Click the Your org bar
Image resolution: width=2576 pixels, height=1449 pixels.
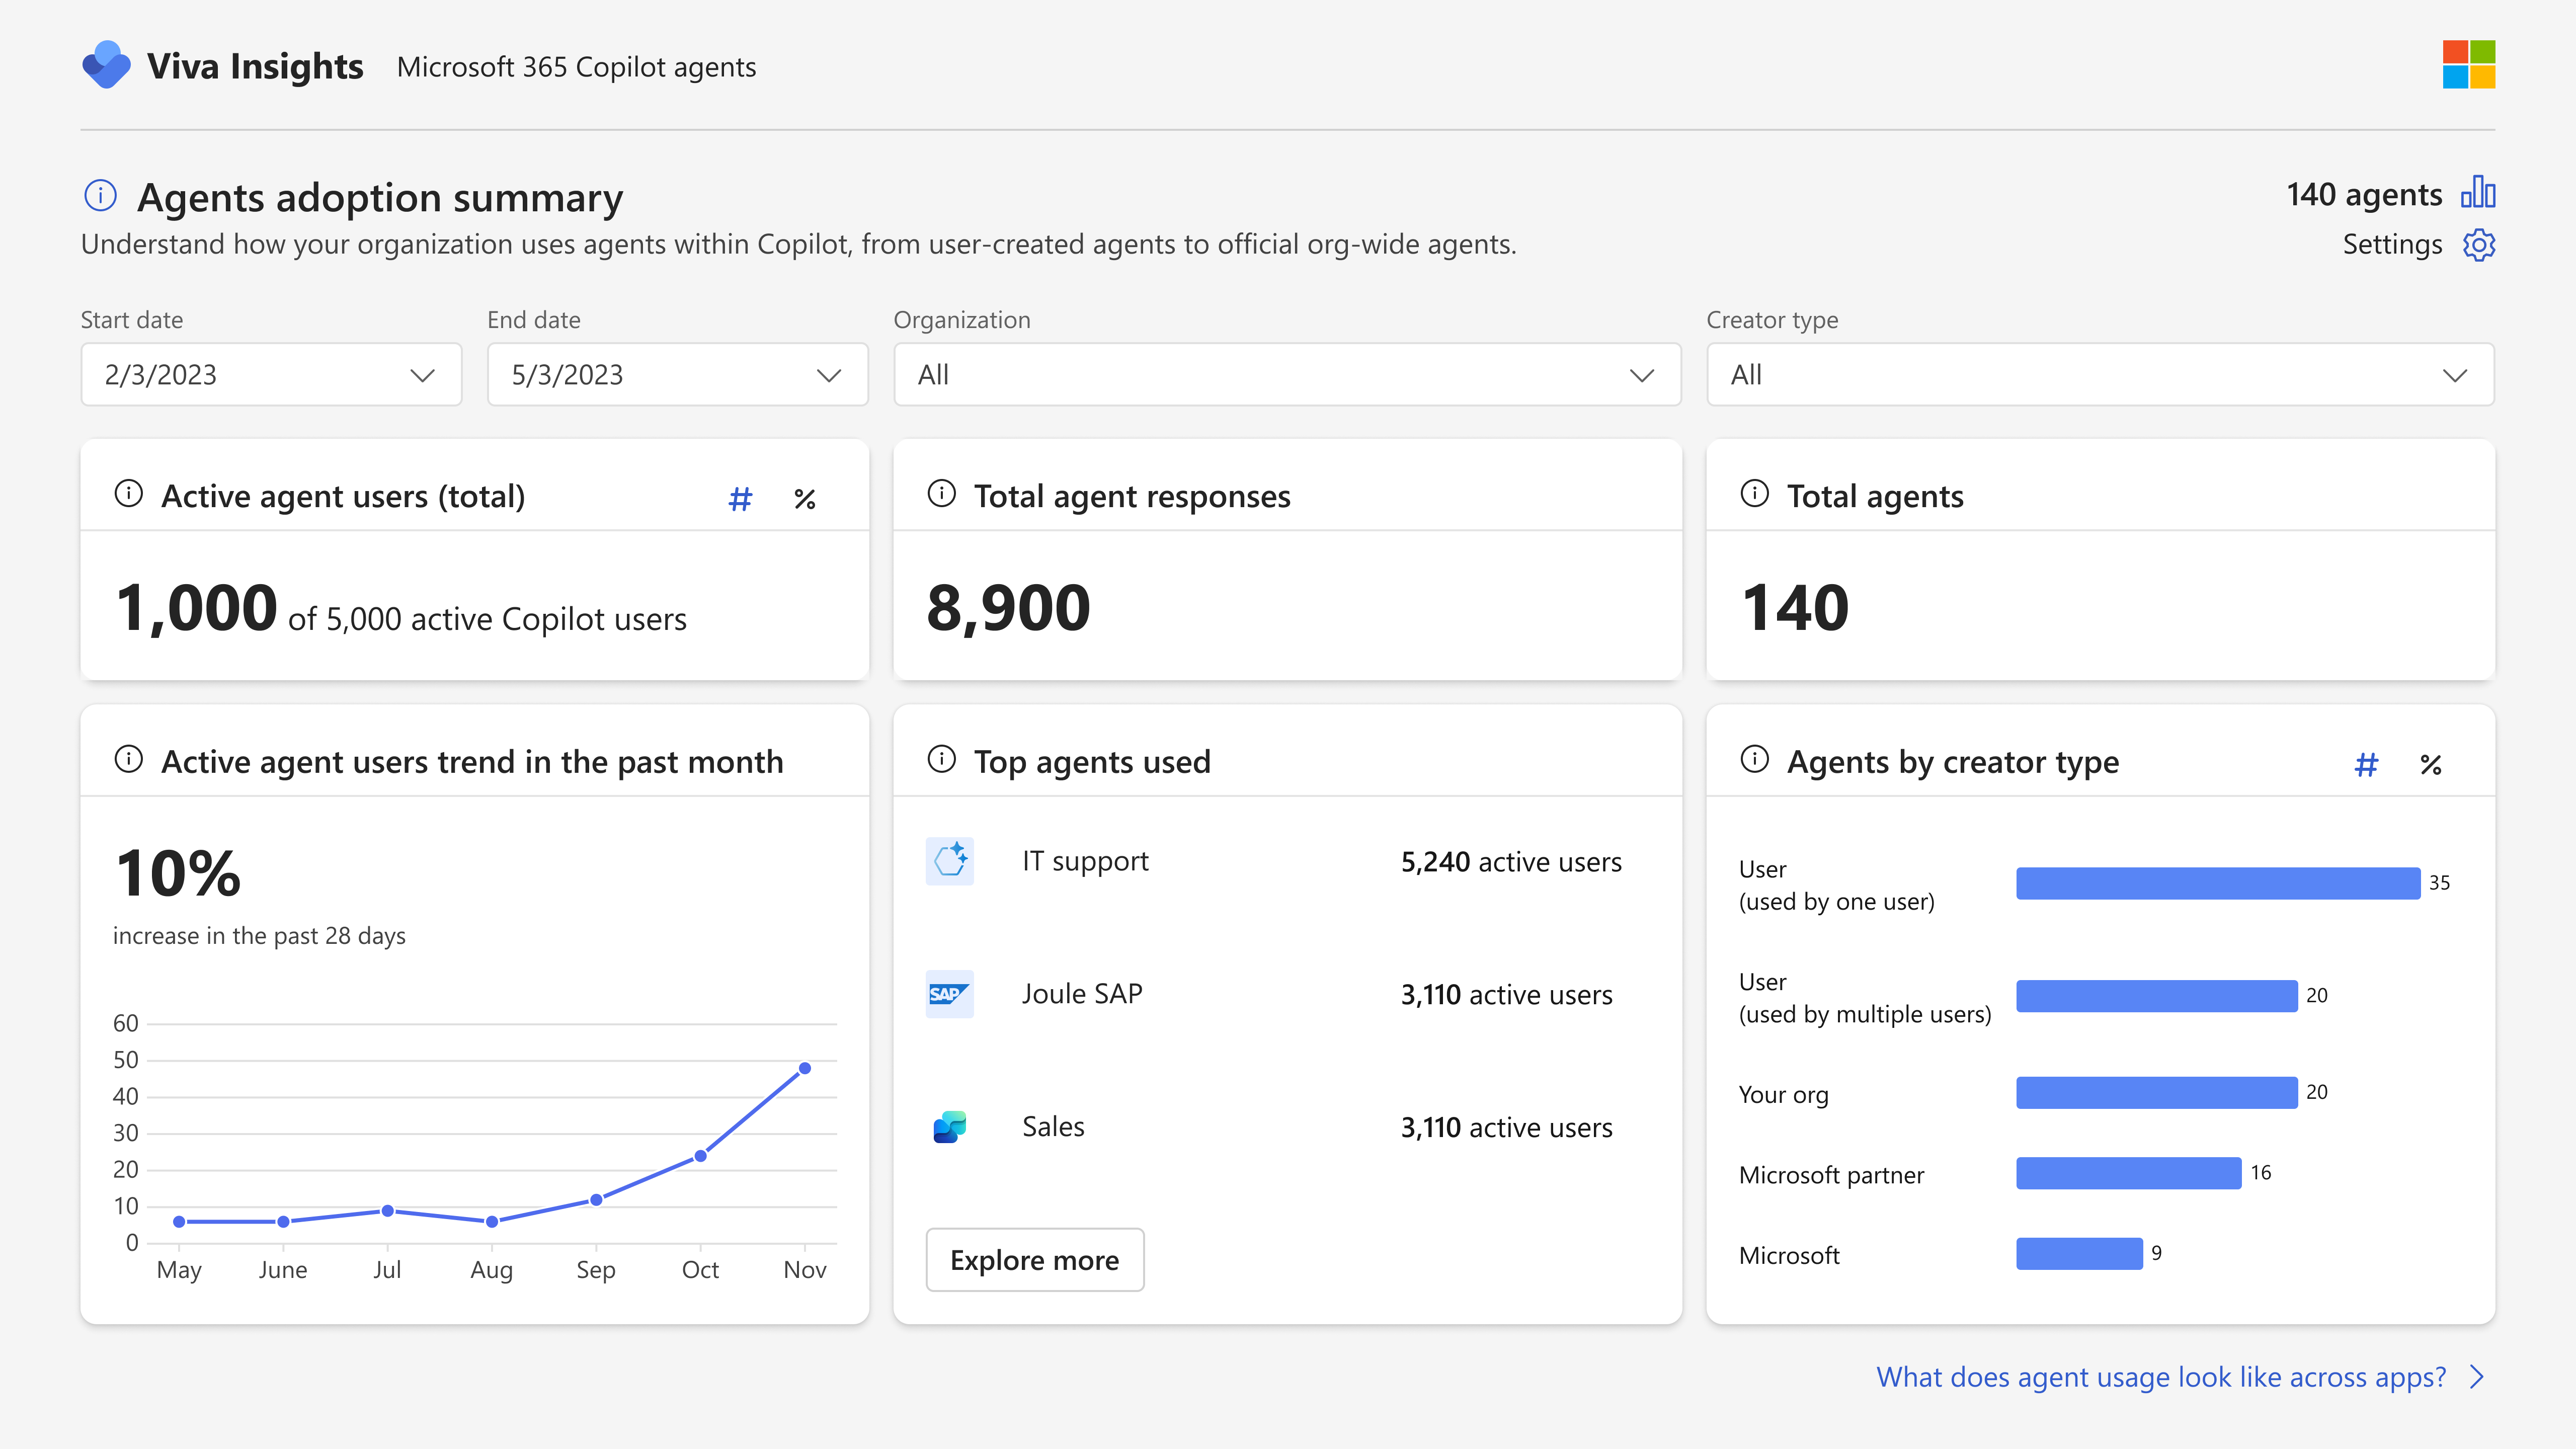pos(2157,1093)
